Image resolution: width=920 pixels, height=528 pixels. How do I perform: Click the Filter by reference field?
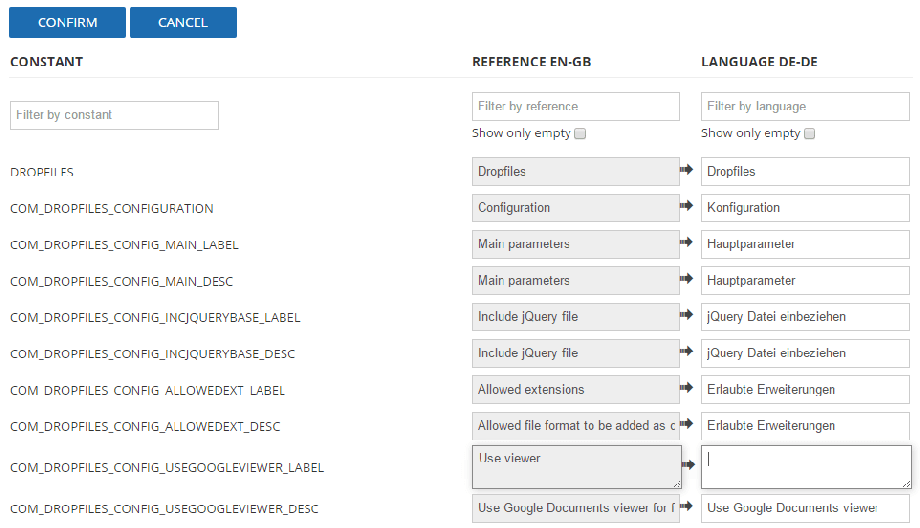click(575, 106)
